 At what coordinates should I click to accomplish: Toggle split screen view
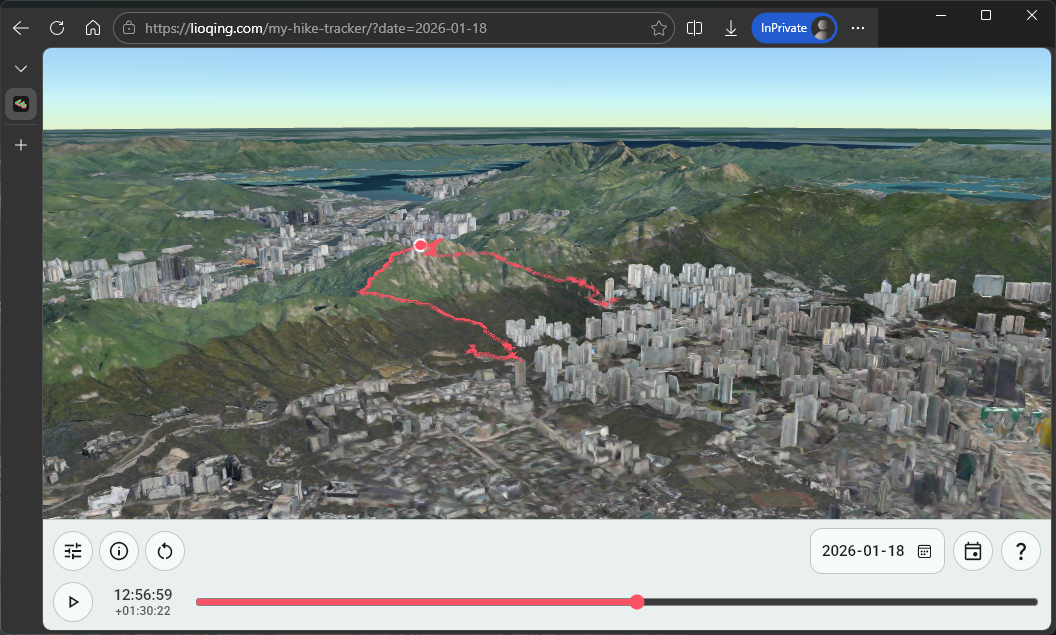coord(695,28)
